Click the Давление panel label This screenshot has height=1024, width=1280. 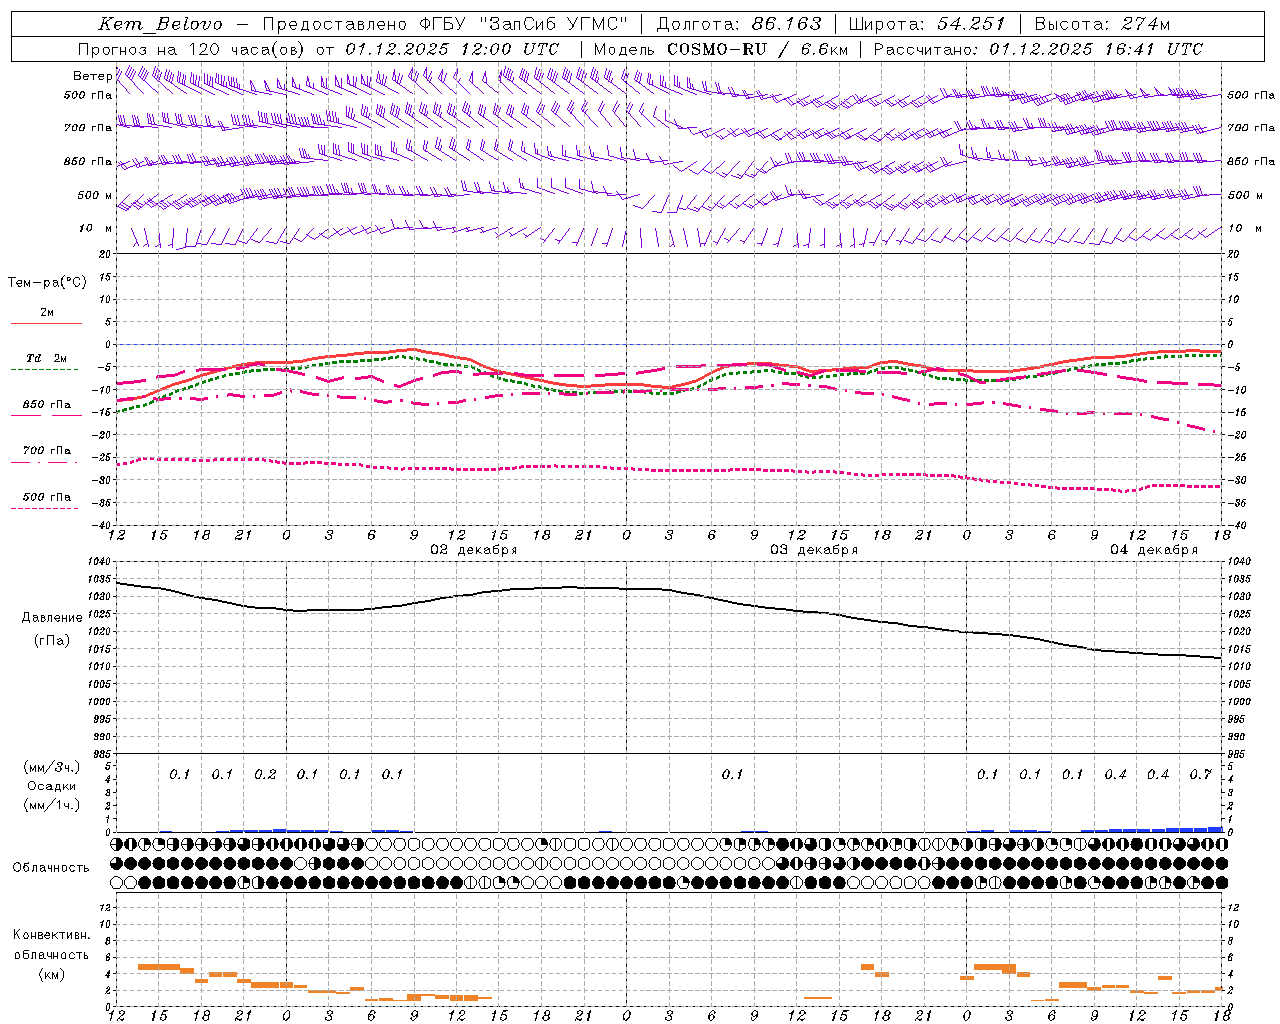(x=52, y=618)
